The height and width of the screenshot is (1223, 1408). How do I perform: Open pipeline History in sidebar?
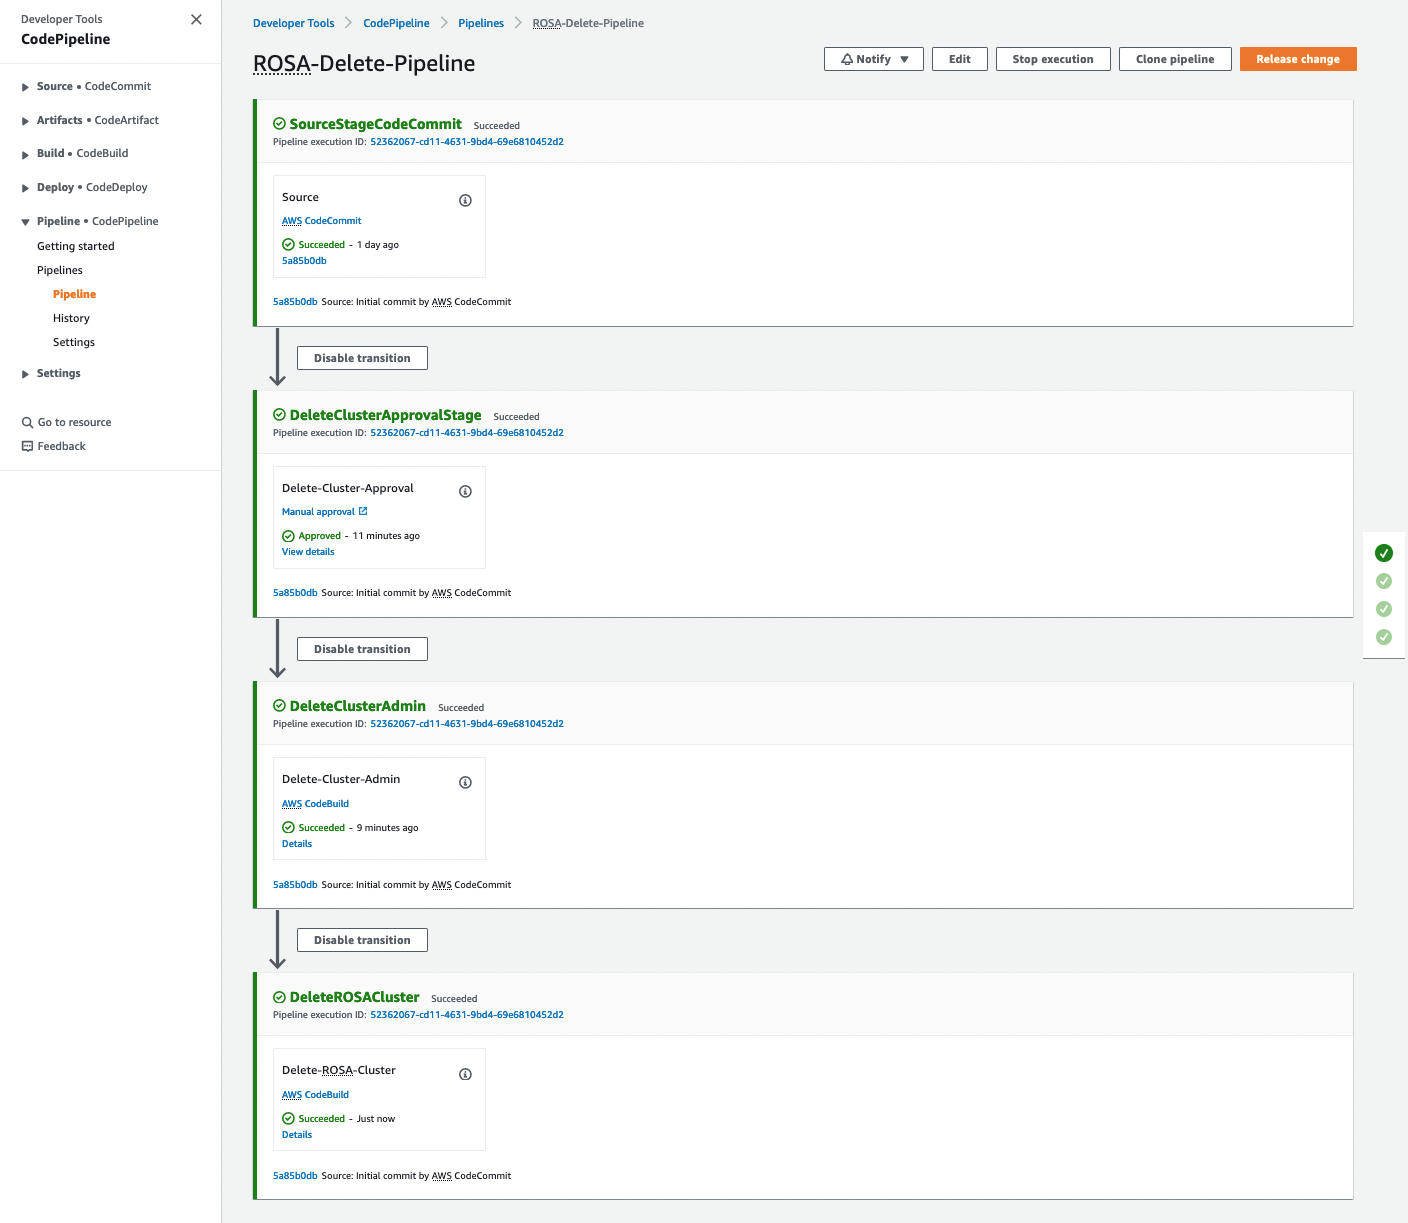[71, 318]
